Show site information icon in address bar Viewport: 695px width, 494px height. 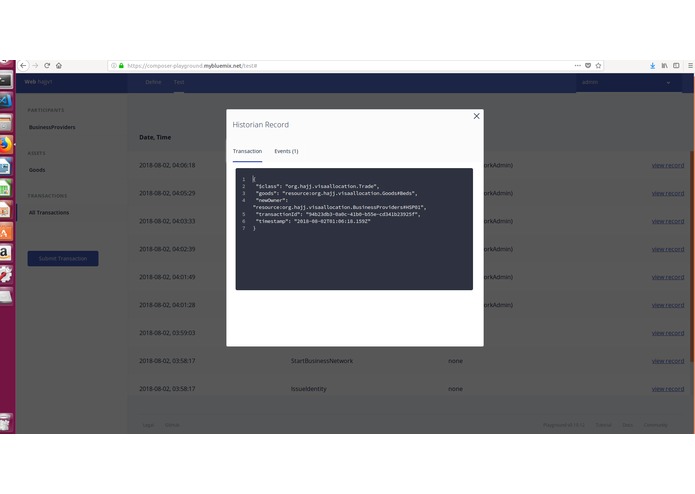[114, 66]
